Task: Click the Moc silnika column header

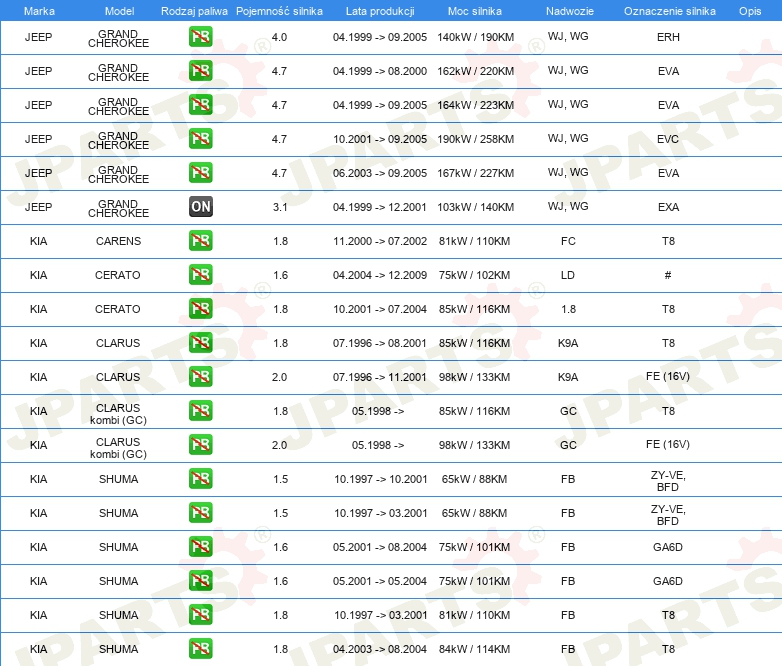Action: [475, 11]
